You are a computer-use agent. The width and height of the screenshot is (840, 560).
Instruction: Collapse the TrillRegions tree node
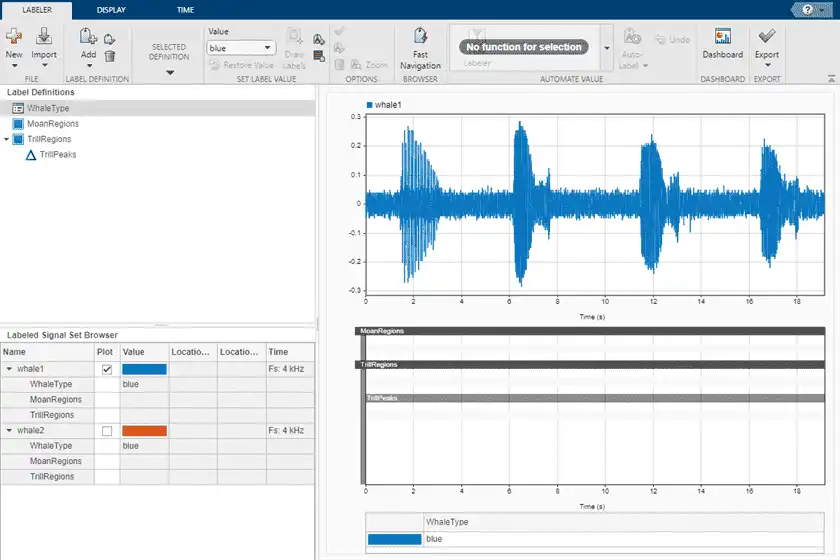[7, 139]
